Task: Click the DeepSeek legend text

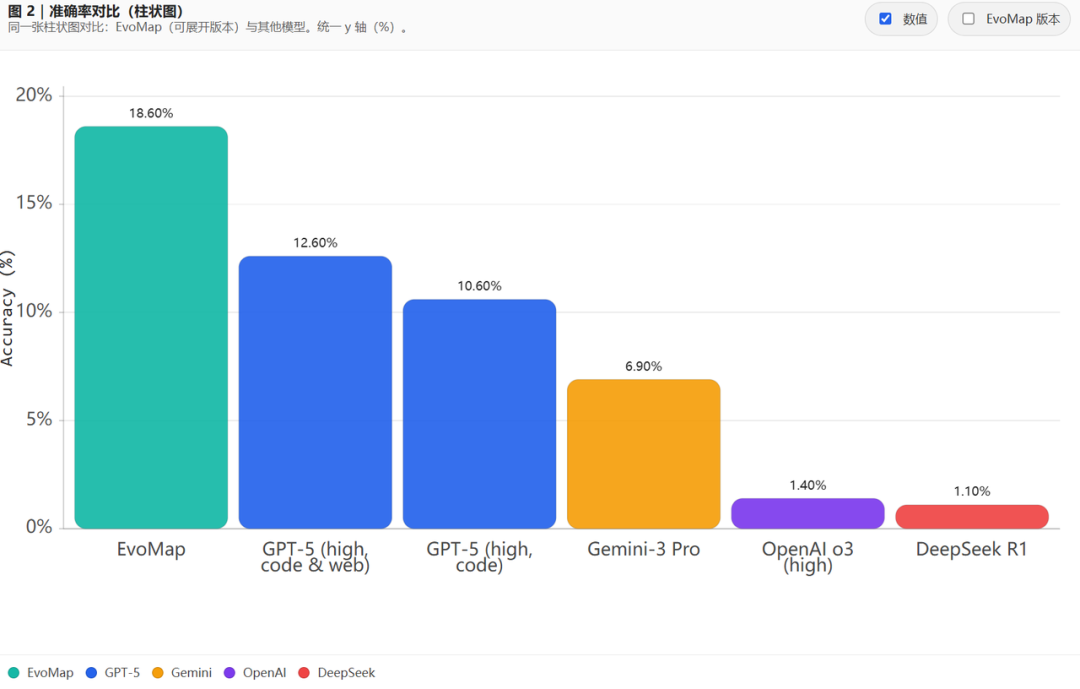Action: [x=346, y=672]
